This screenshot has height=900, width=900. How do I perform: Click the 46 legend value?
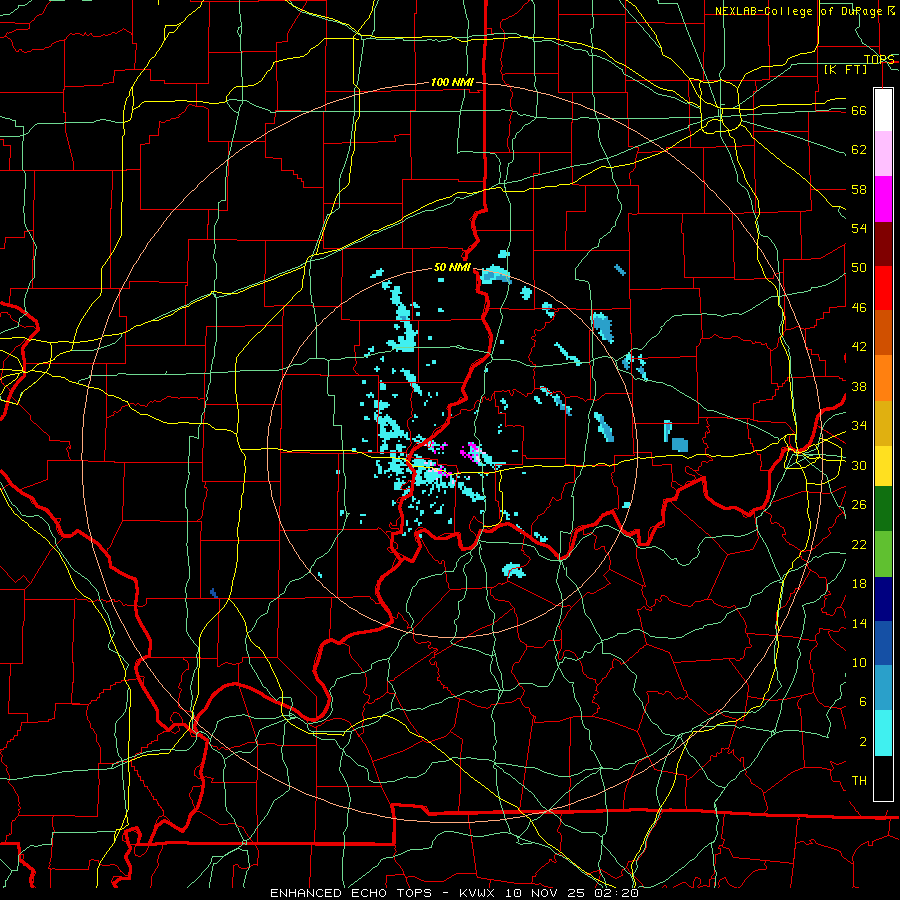859,308
